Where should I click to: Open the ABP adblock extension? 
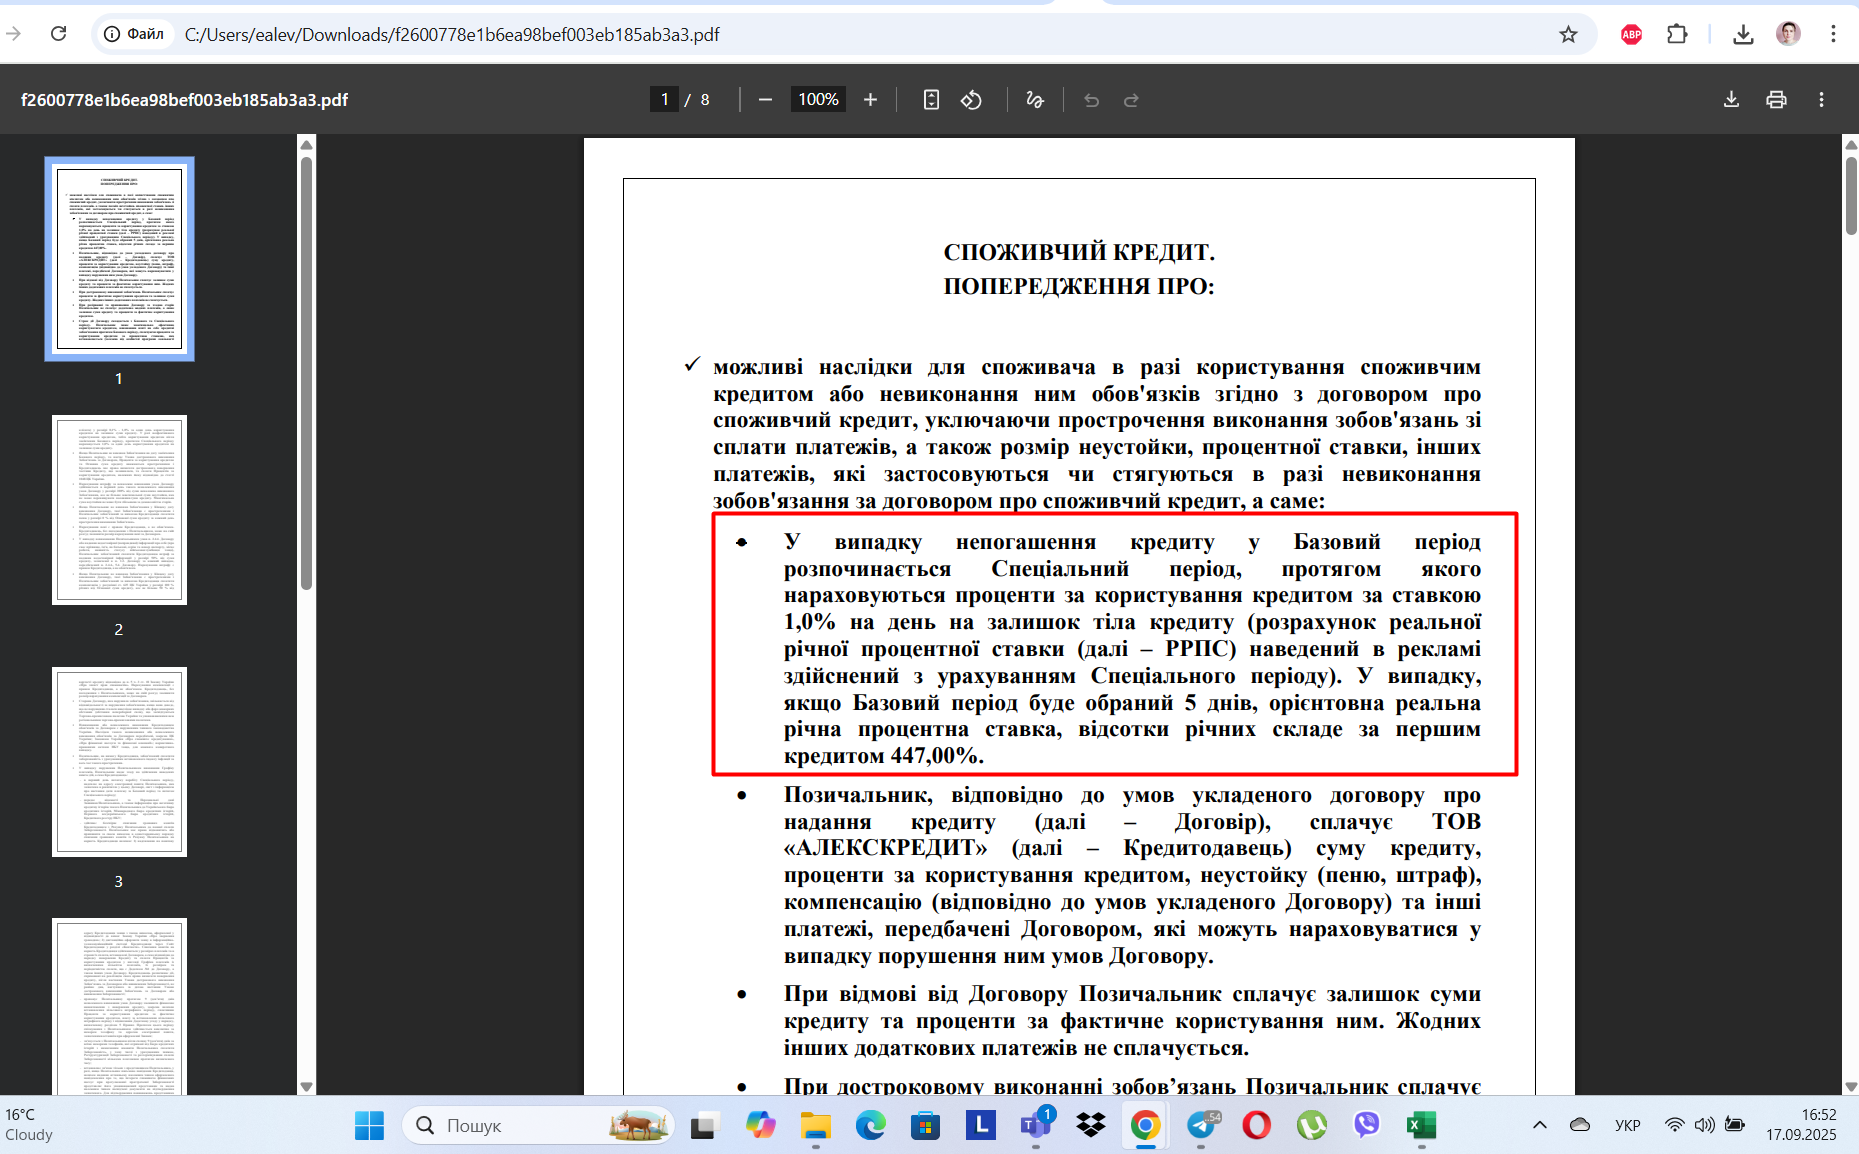[x=1631, y=34]
